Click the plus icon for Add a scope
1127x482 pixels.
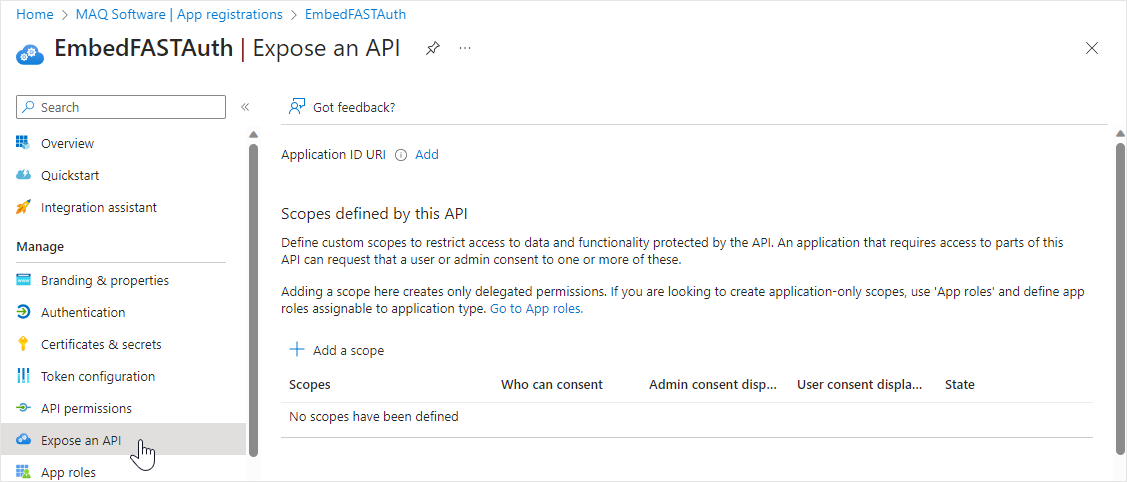[296, 350]
